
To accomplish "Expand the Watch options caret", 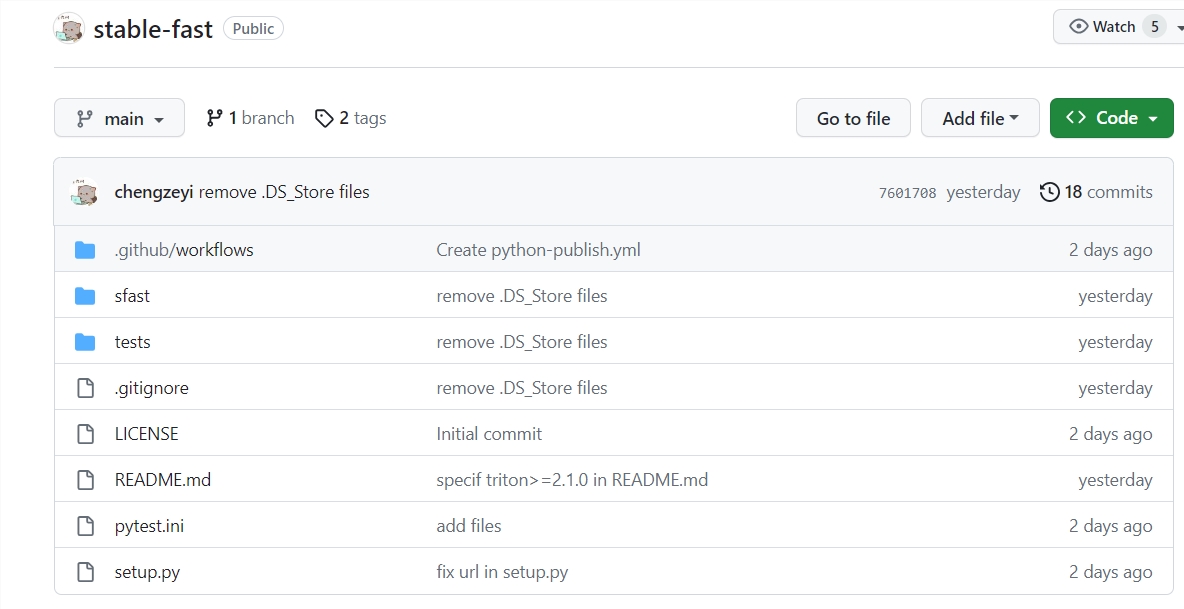I will click(1179, 27).
